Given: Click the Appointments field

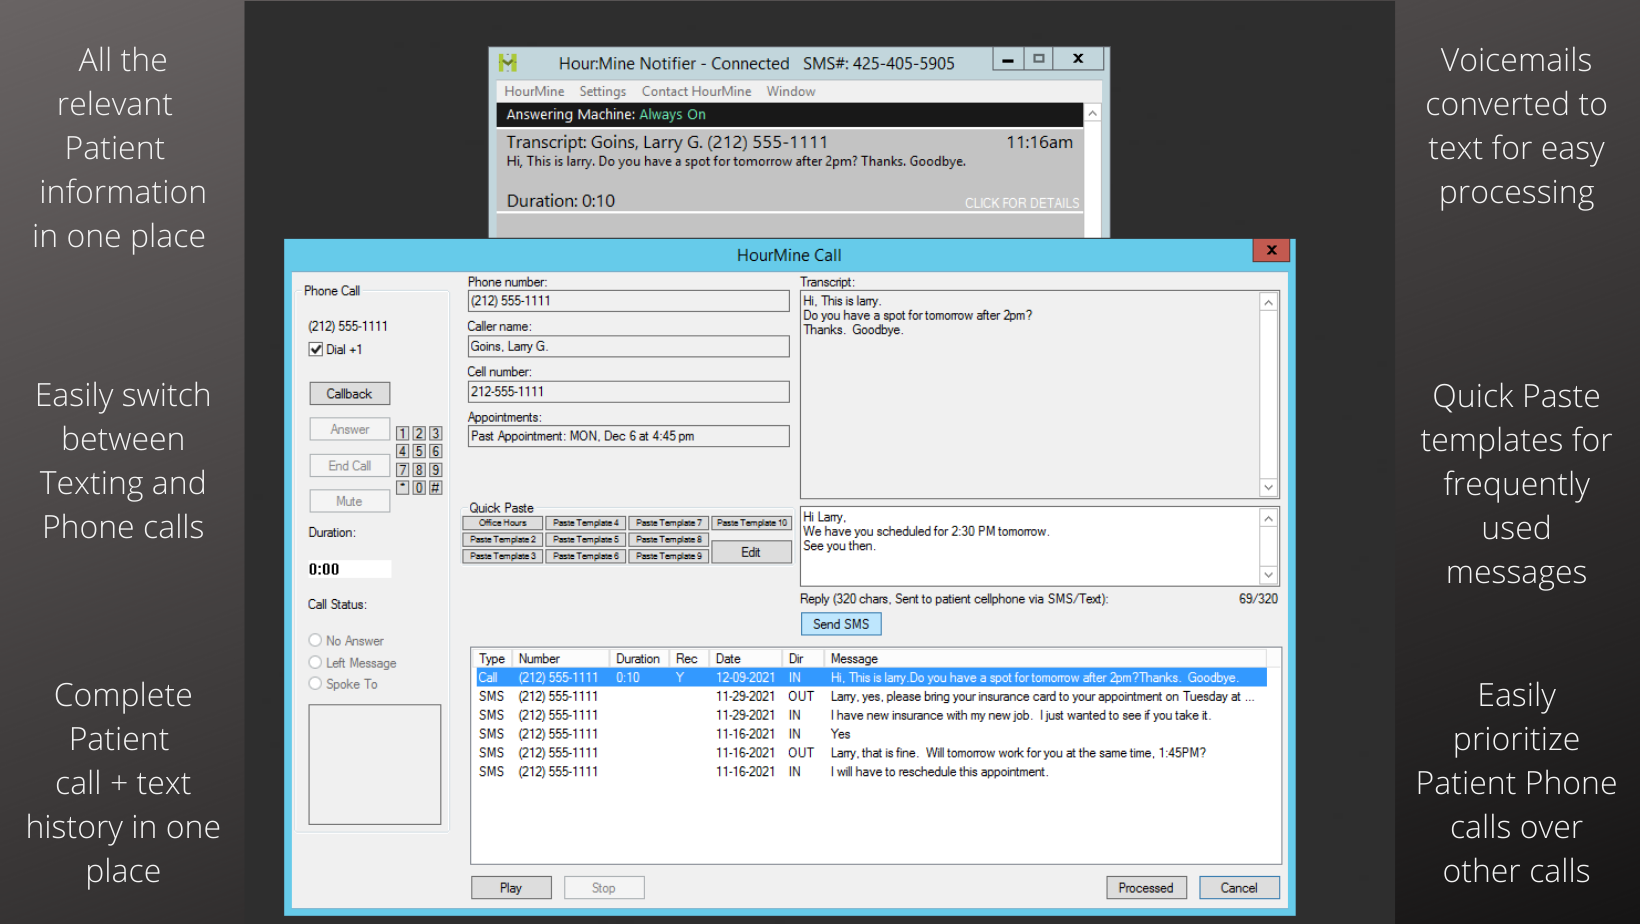Looking at the screenshot, I should tap(628, 436).
